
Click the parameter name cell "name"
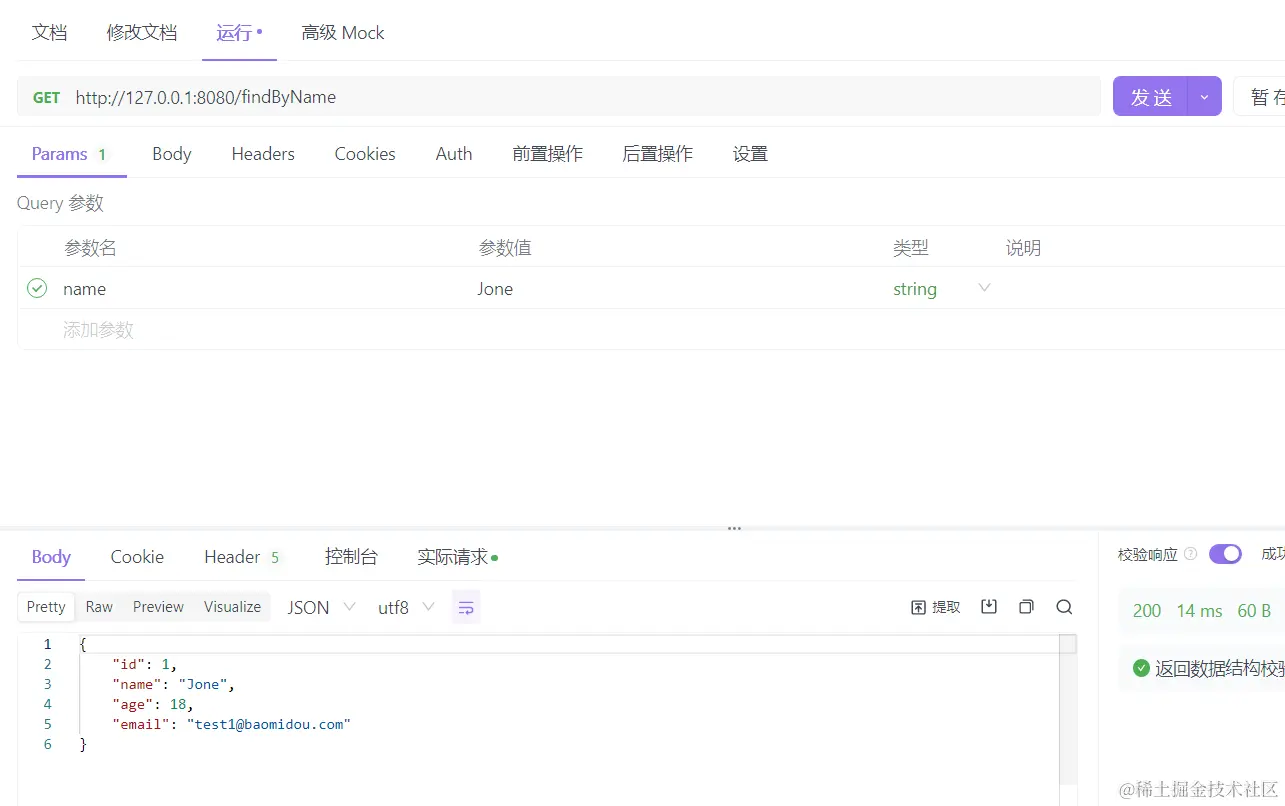(84, 289)
